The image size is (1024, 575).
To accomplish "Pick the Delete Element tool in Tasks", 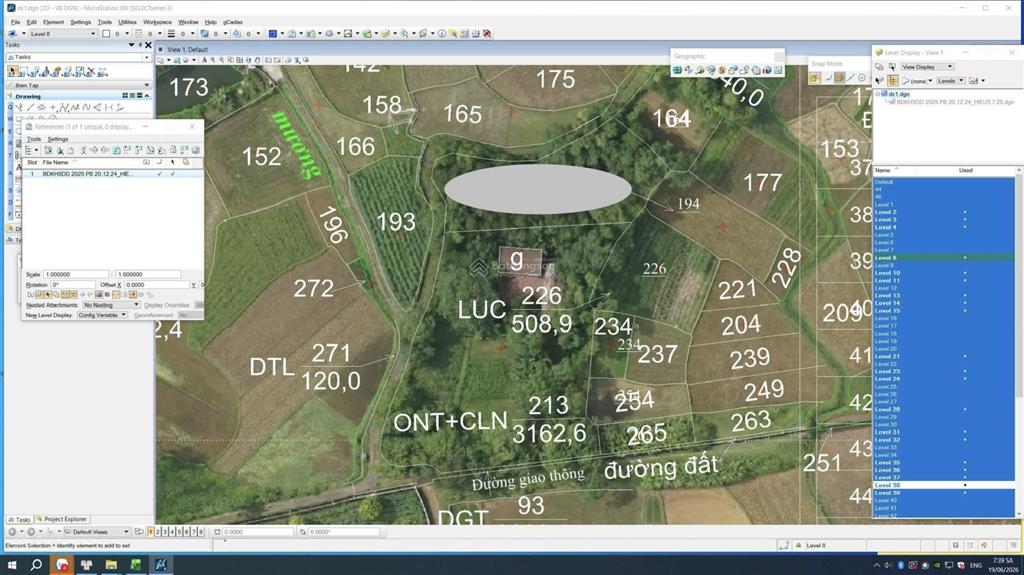I will [91, 71].
